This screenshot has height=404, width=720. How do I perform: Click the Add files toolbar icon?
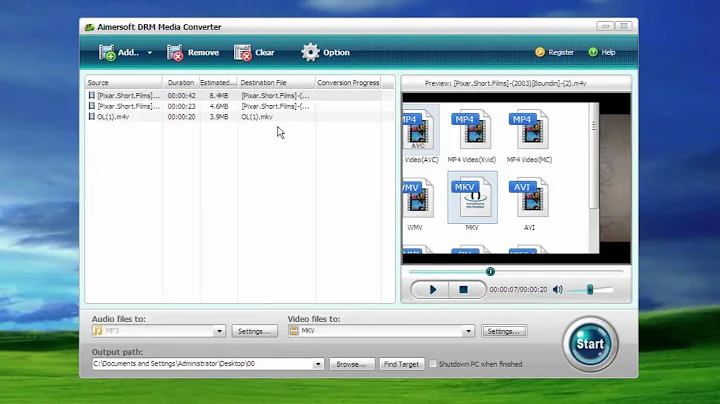107,52
